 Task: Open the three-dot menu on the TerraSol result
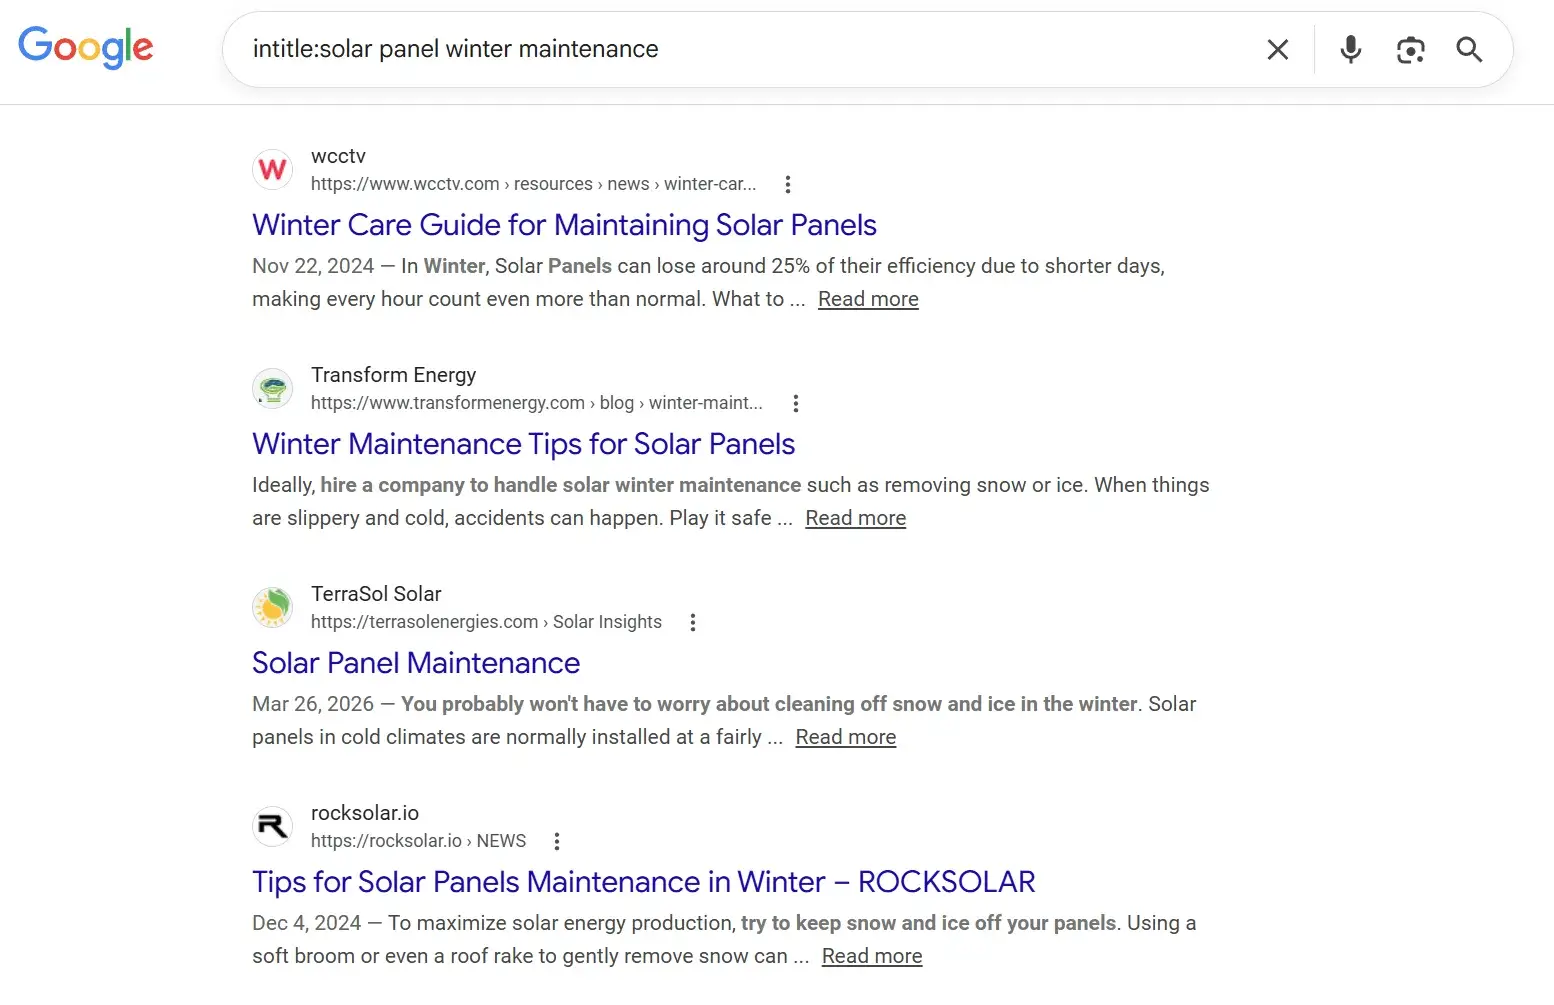coord(693,622)
